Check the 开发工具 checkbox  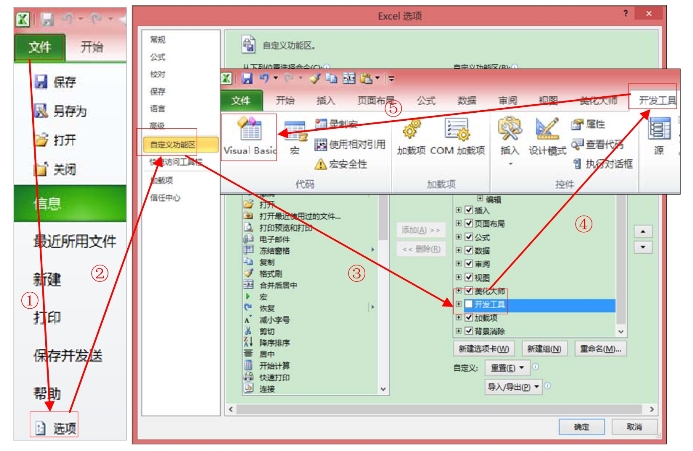click(x=468, y=304)
